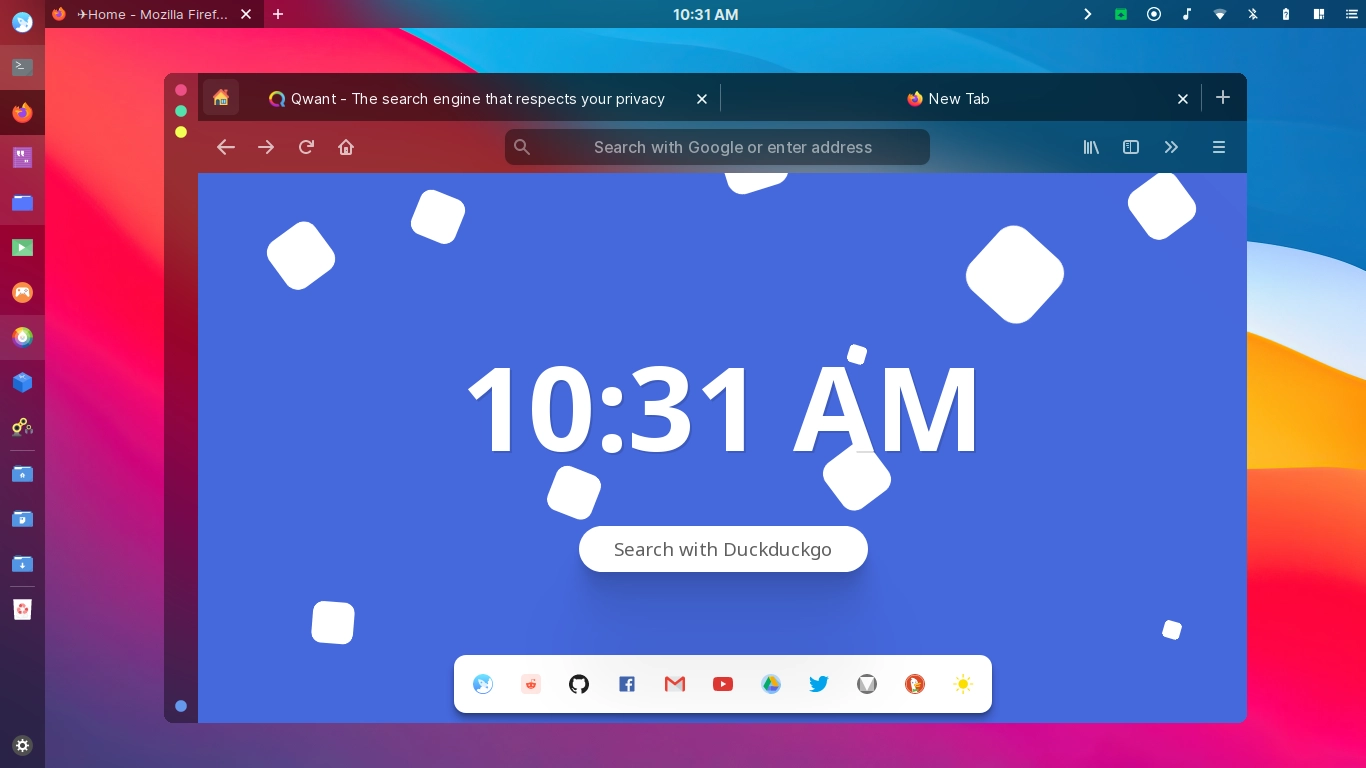Image resolution: width=1366 pixels, height=768 pixels.
Task: Click the plus button in the top panel
Action: pos(278,14)
